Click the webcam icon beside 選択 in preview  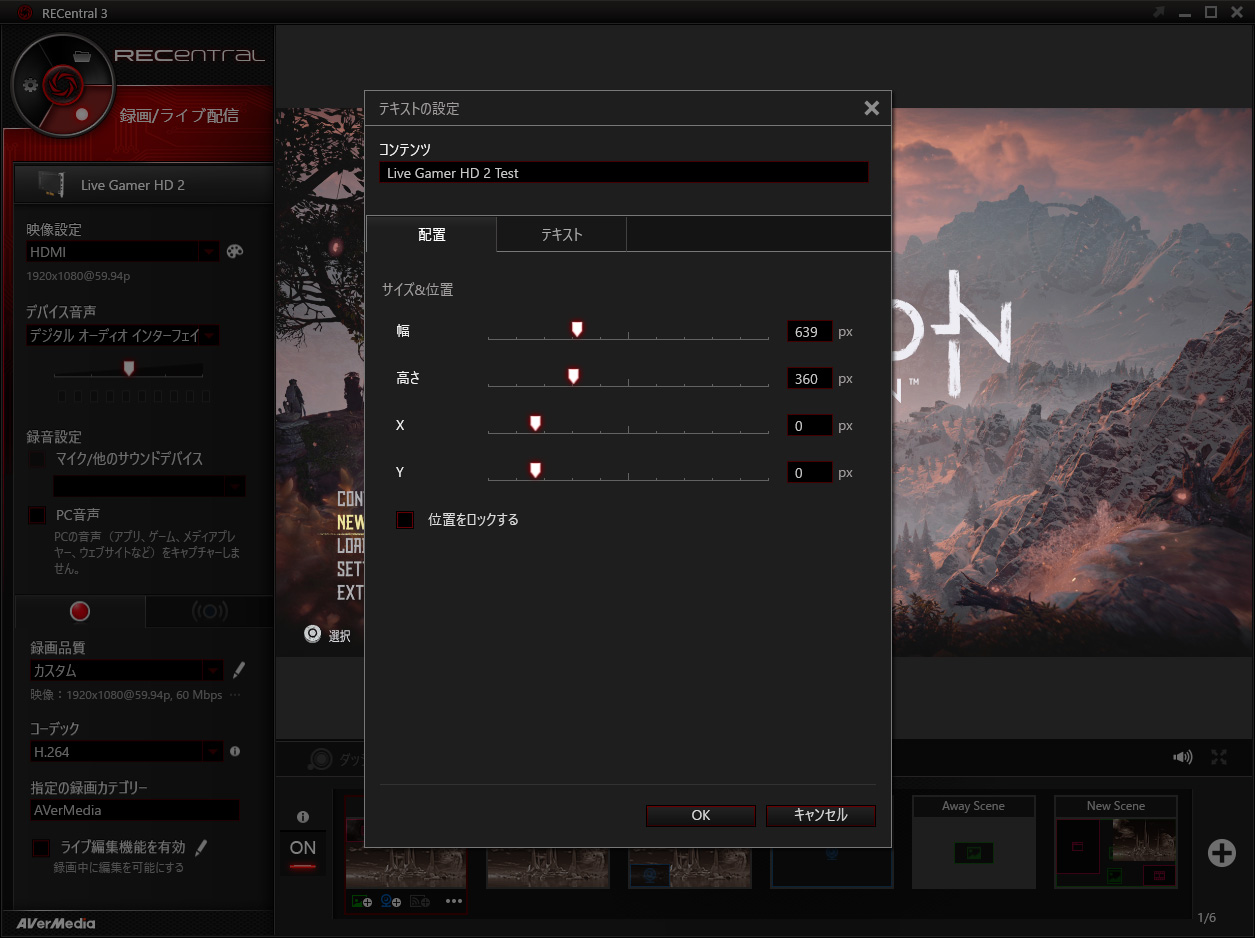(313, 635)
